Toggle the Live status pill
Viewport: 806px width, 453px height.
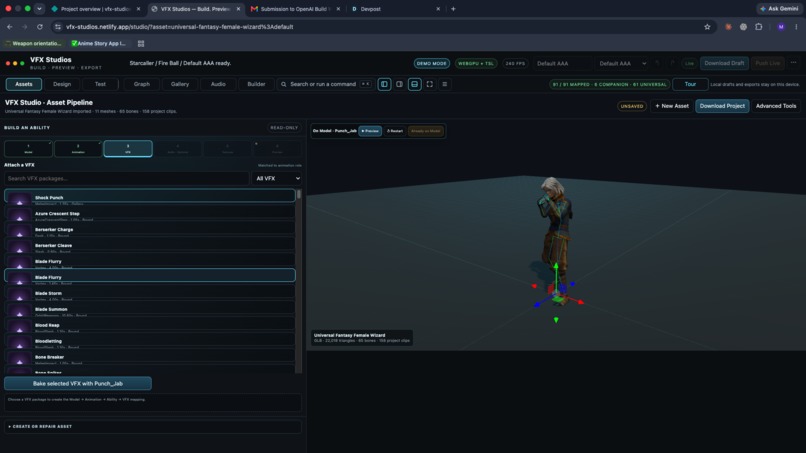[x=689, y=63]
